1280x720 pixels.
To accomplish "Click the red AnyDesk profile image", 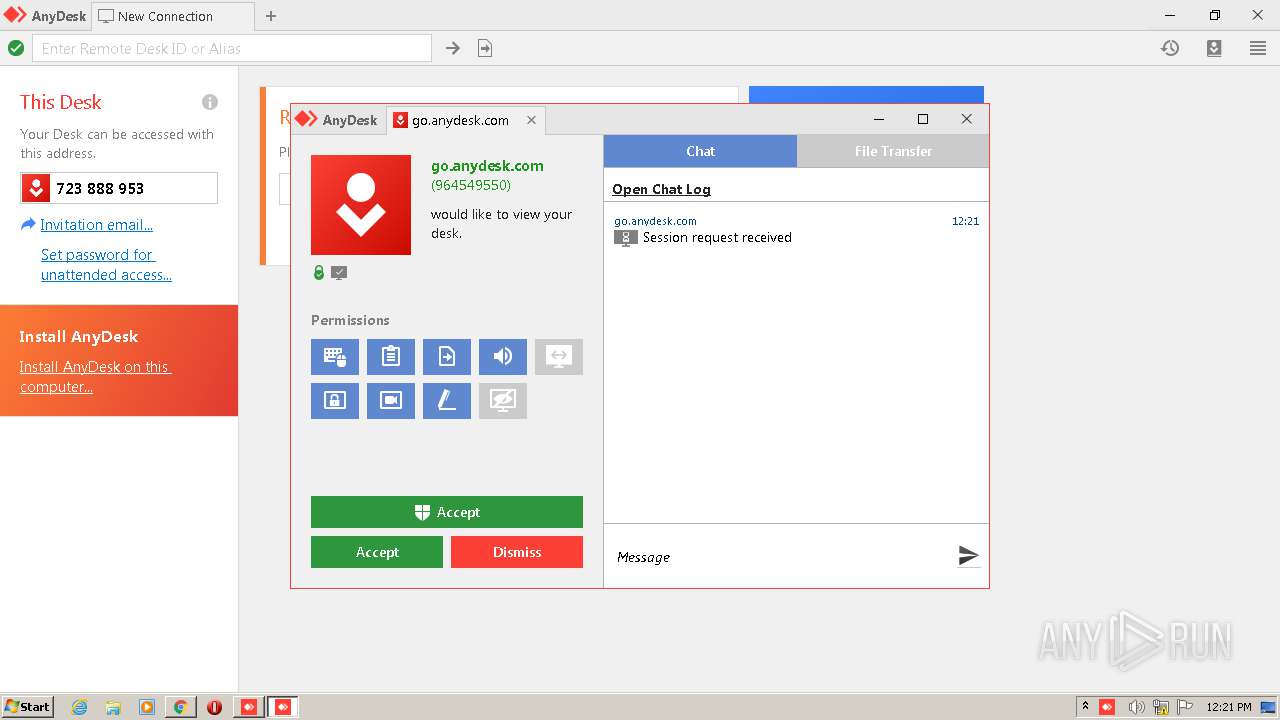I will click(361, 205).
